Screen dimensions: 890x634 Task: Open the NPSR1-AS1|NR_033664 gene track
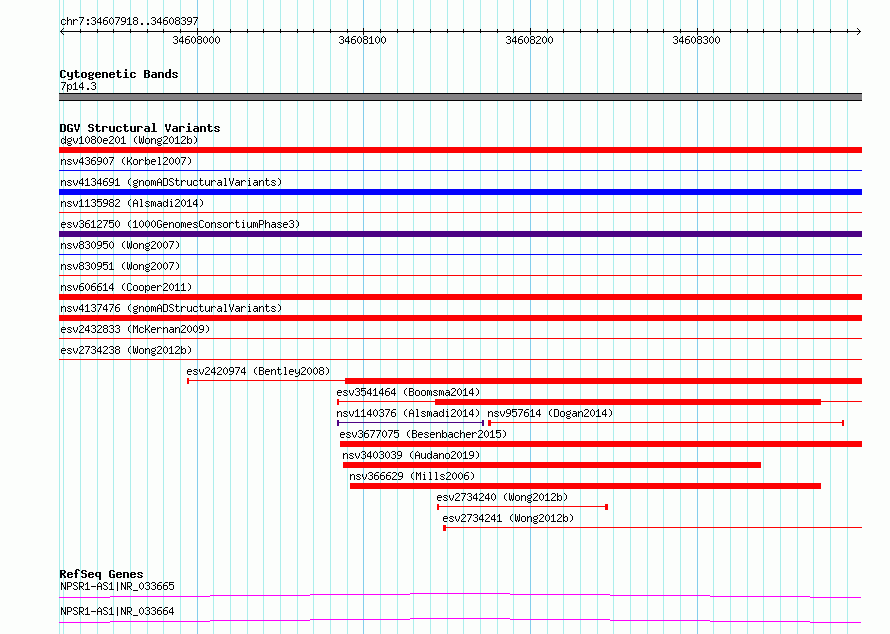coord(460,620)
